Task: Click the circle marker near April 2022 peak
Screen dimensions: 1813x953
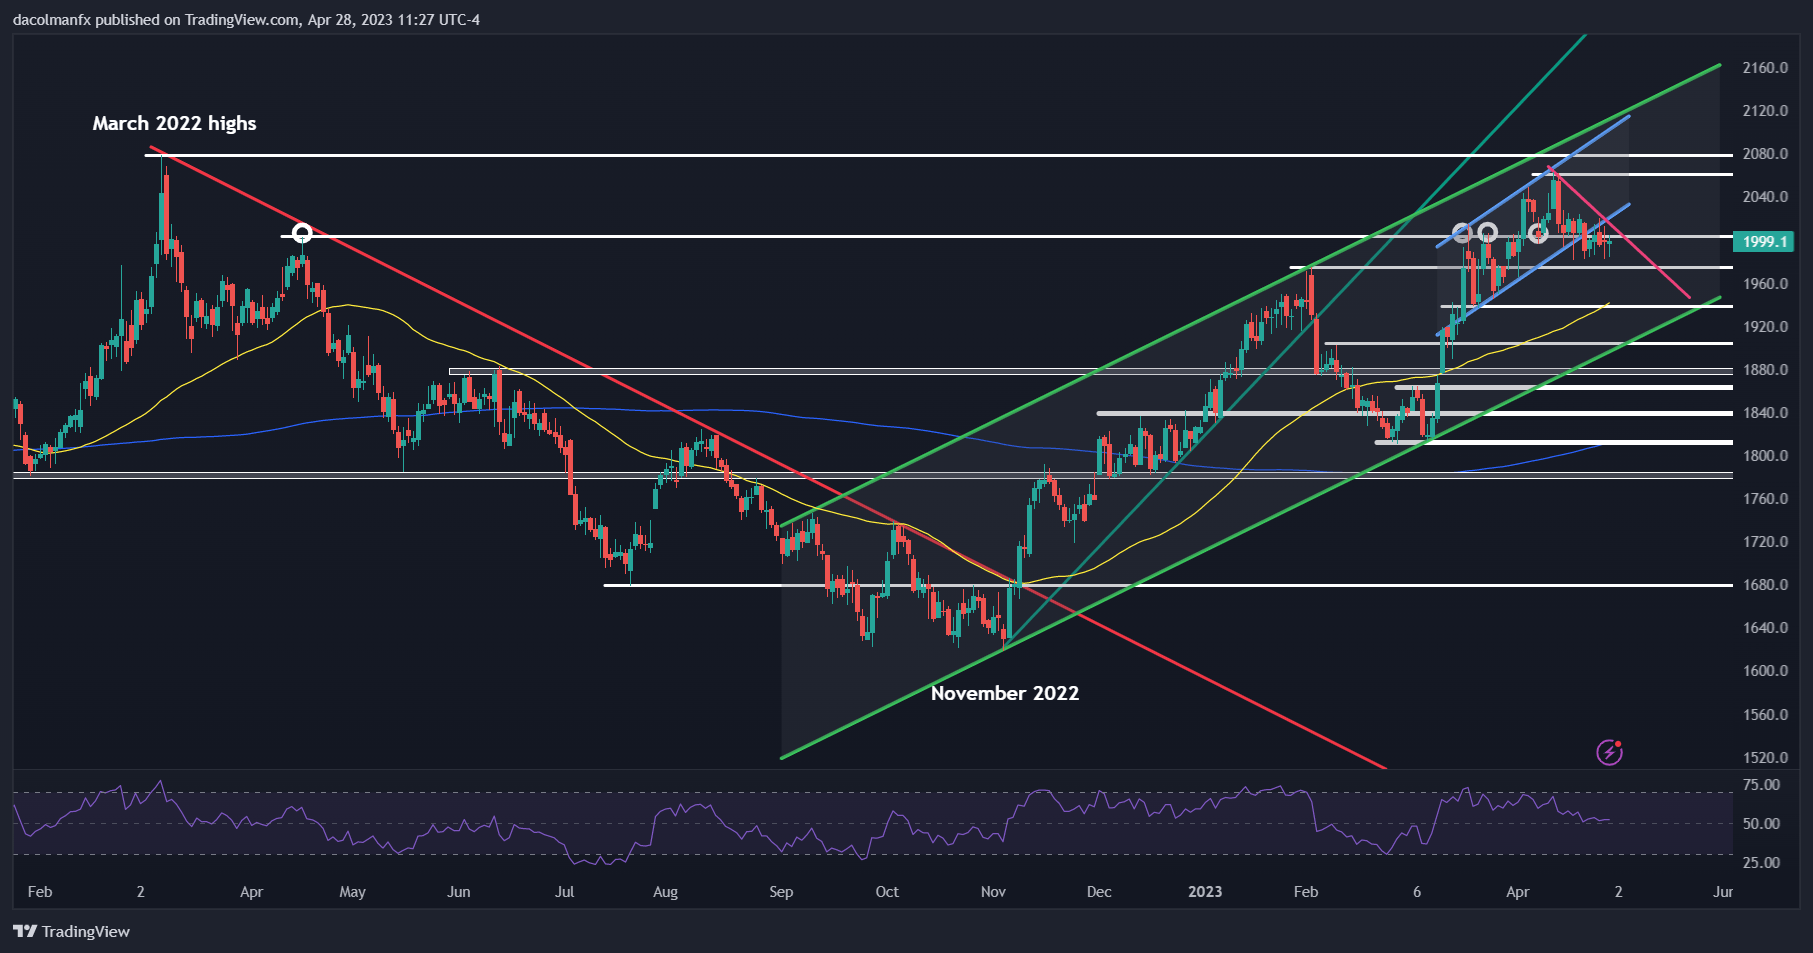Action: 302,233
